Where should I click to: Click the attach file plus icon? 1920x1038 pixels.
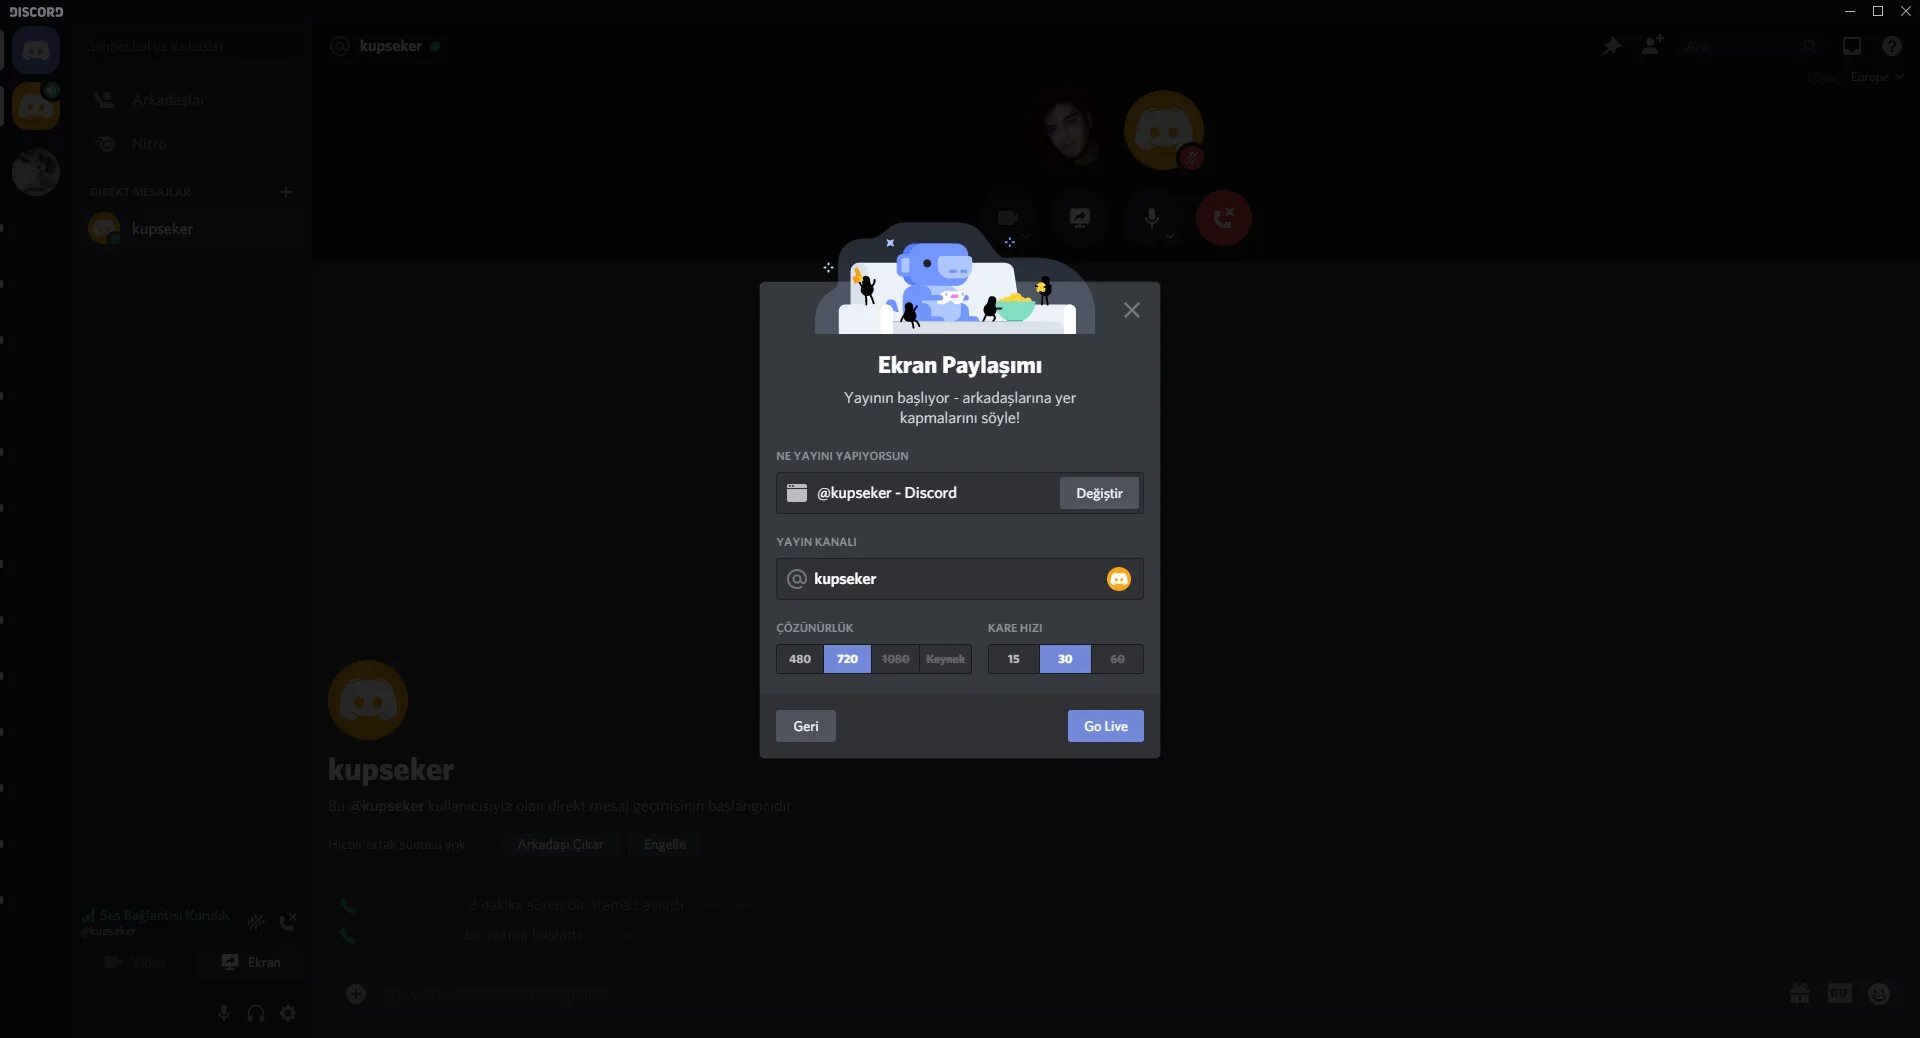pos(356,994)
